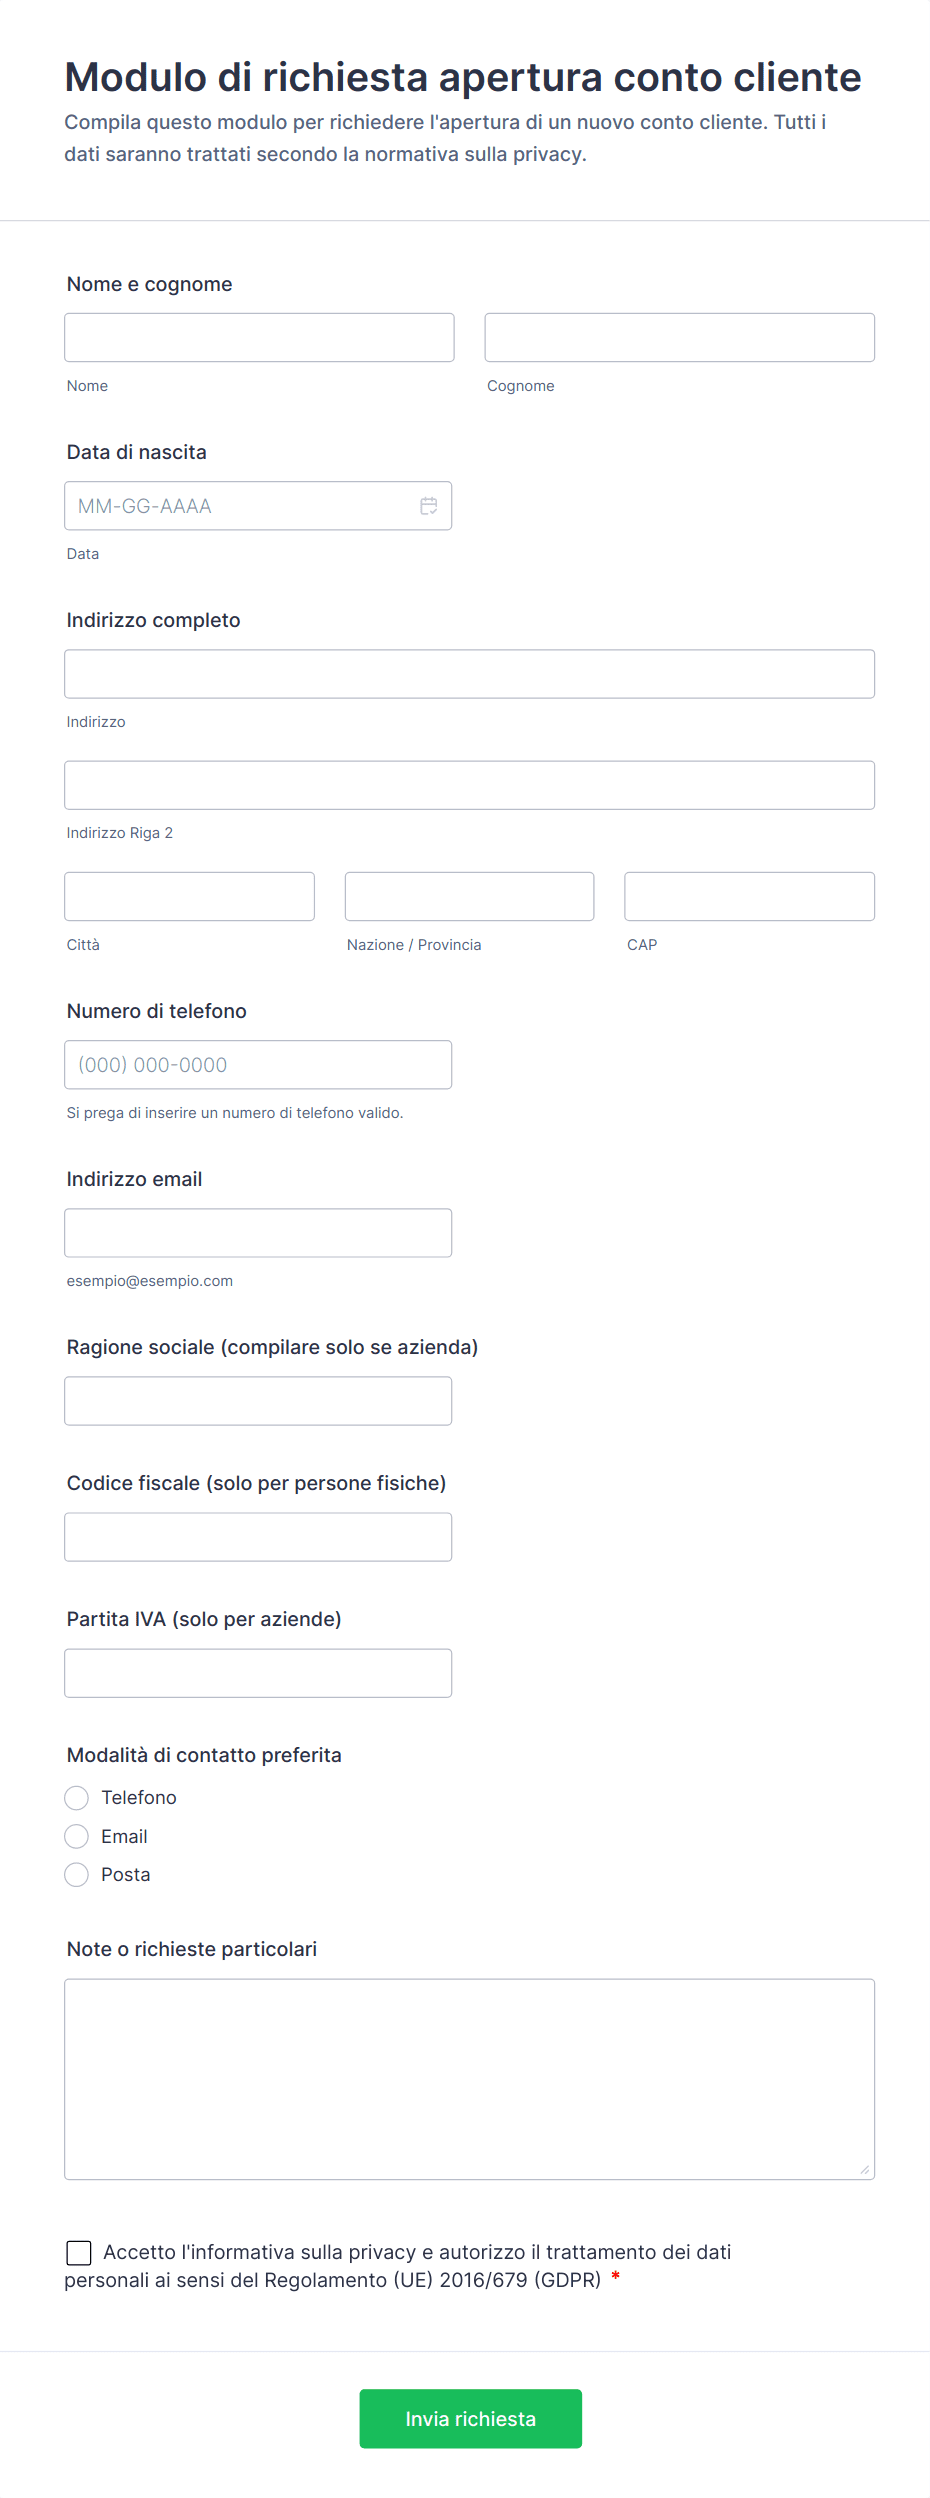Click the Indirizzo email input
This screenshot has height=2498, width=930.
tap(258, 1233)
